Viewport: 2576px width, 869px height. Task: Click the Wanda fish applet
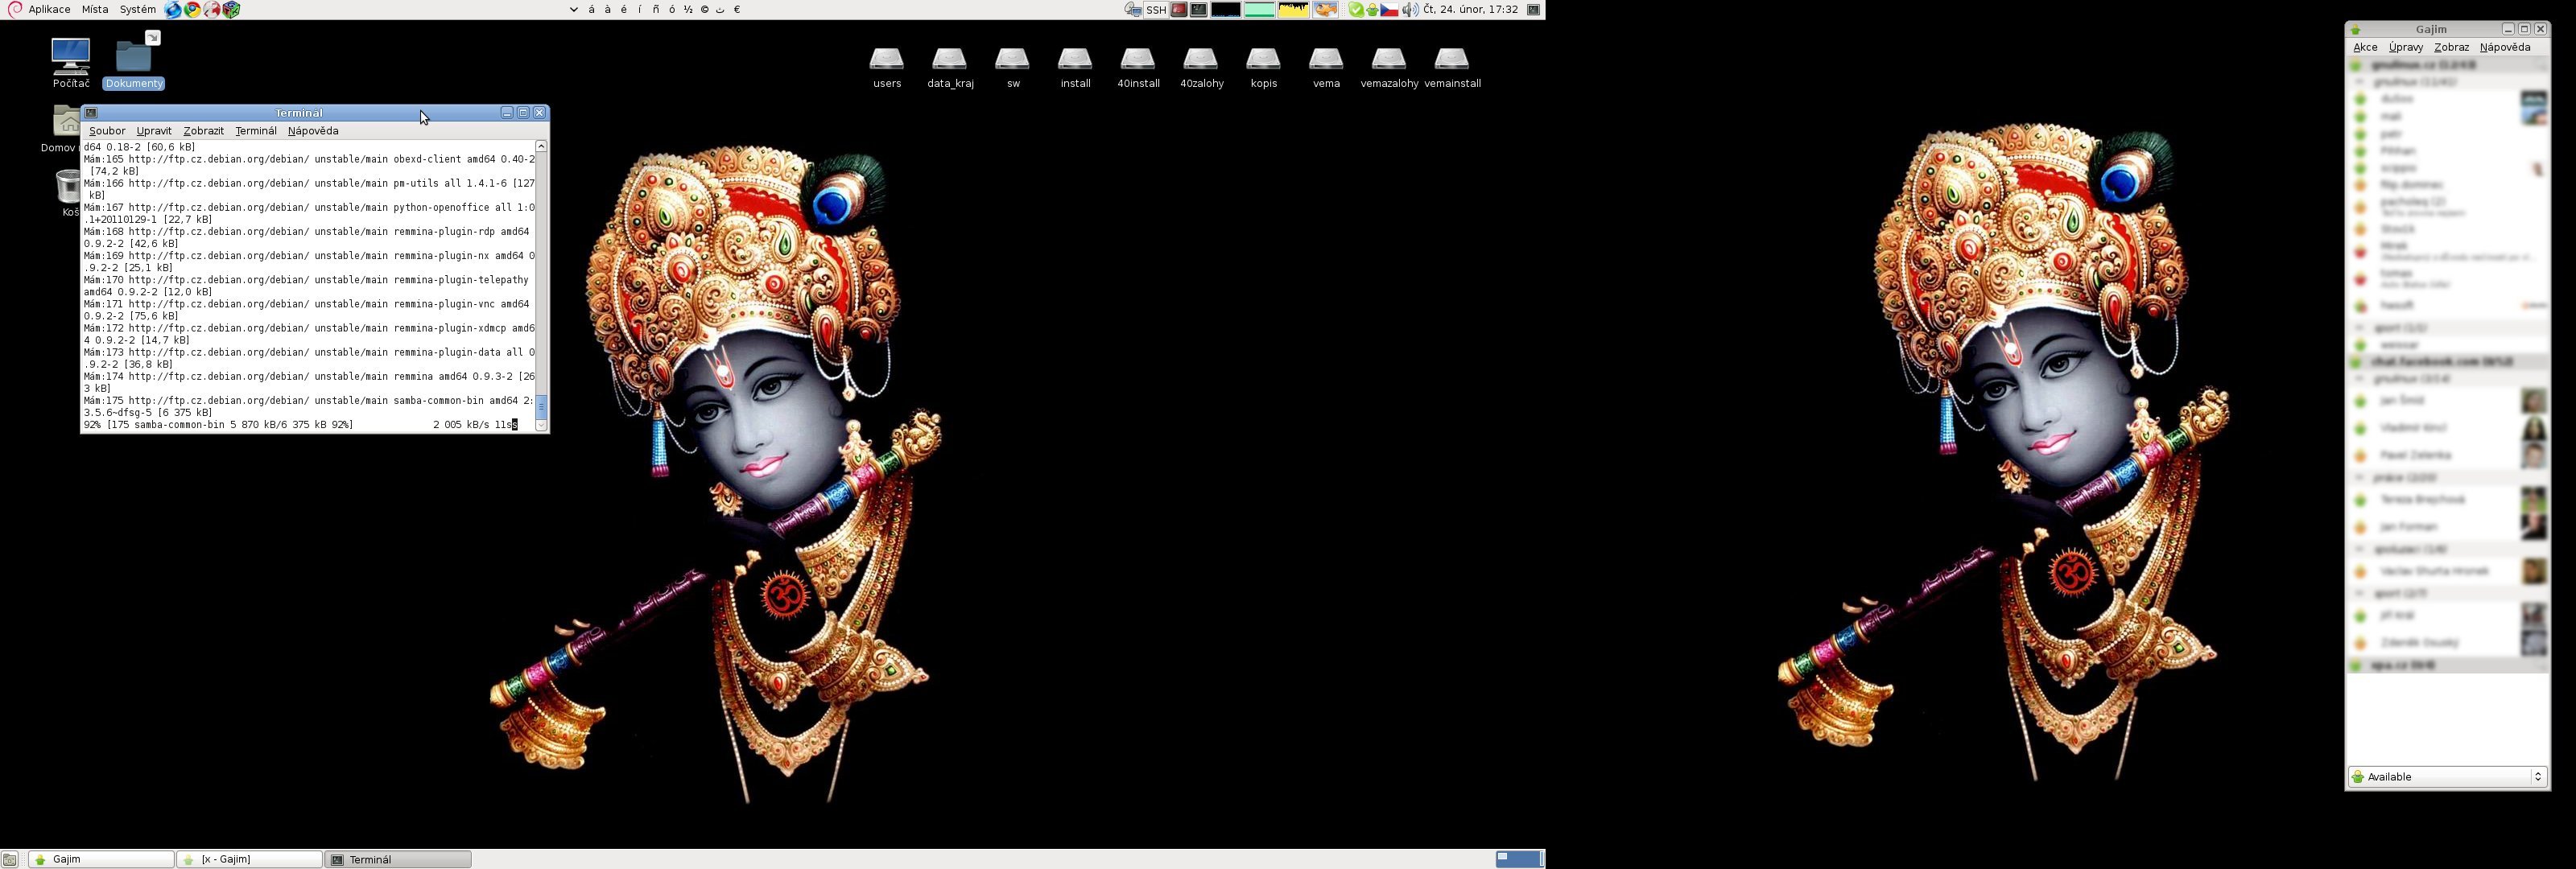tap(1325, 10)
